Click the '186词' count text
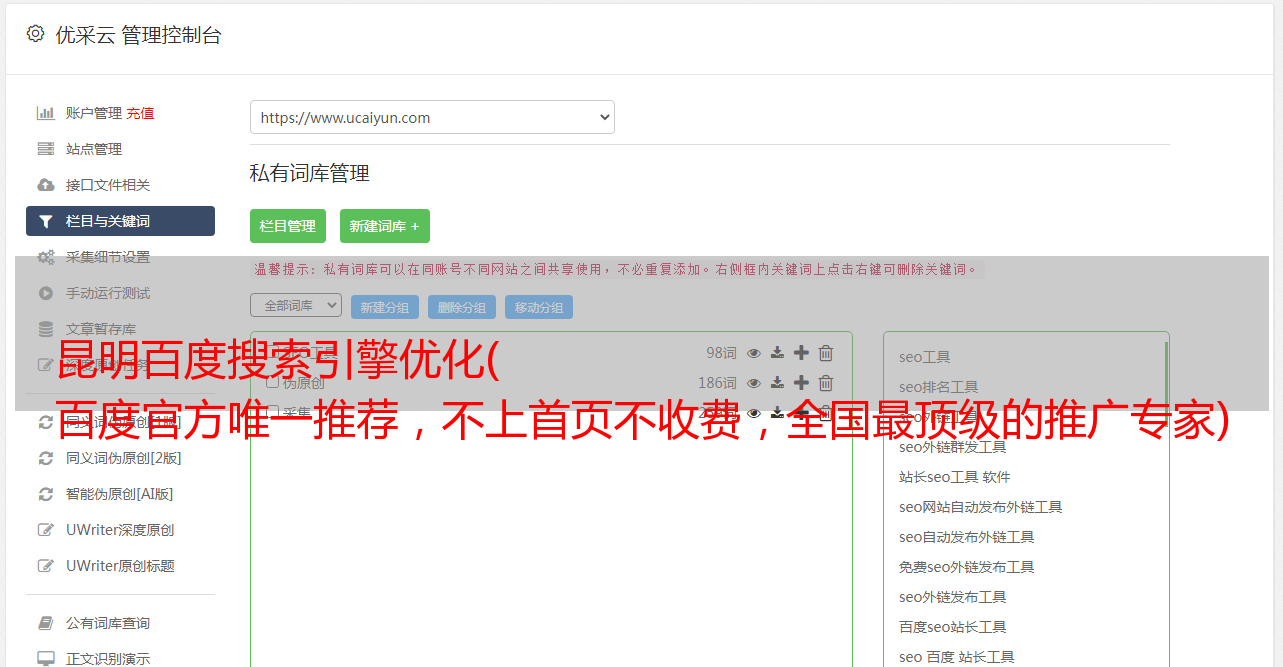Image resolution: width=1283 pixels, height=667 pixels. [x=717, y=382]
